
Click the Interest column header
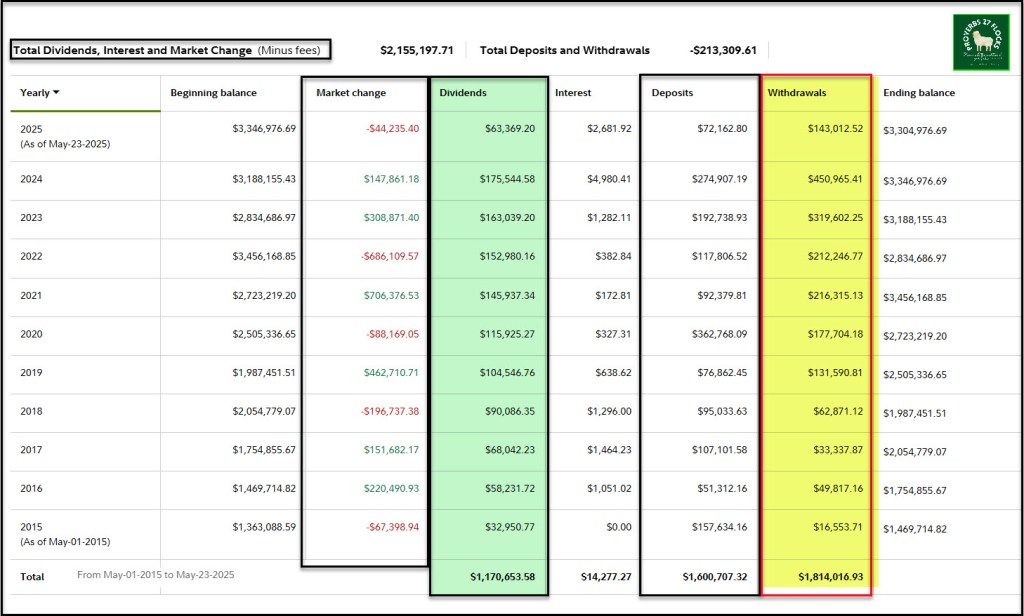(573, 93)
